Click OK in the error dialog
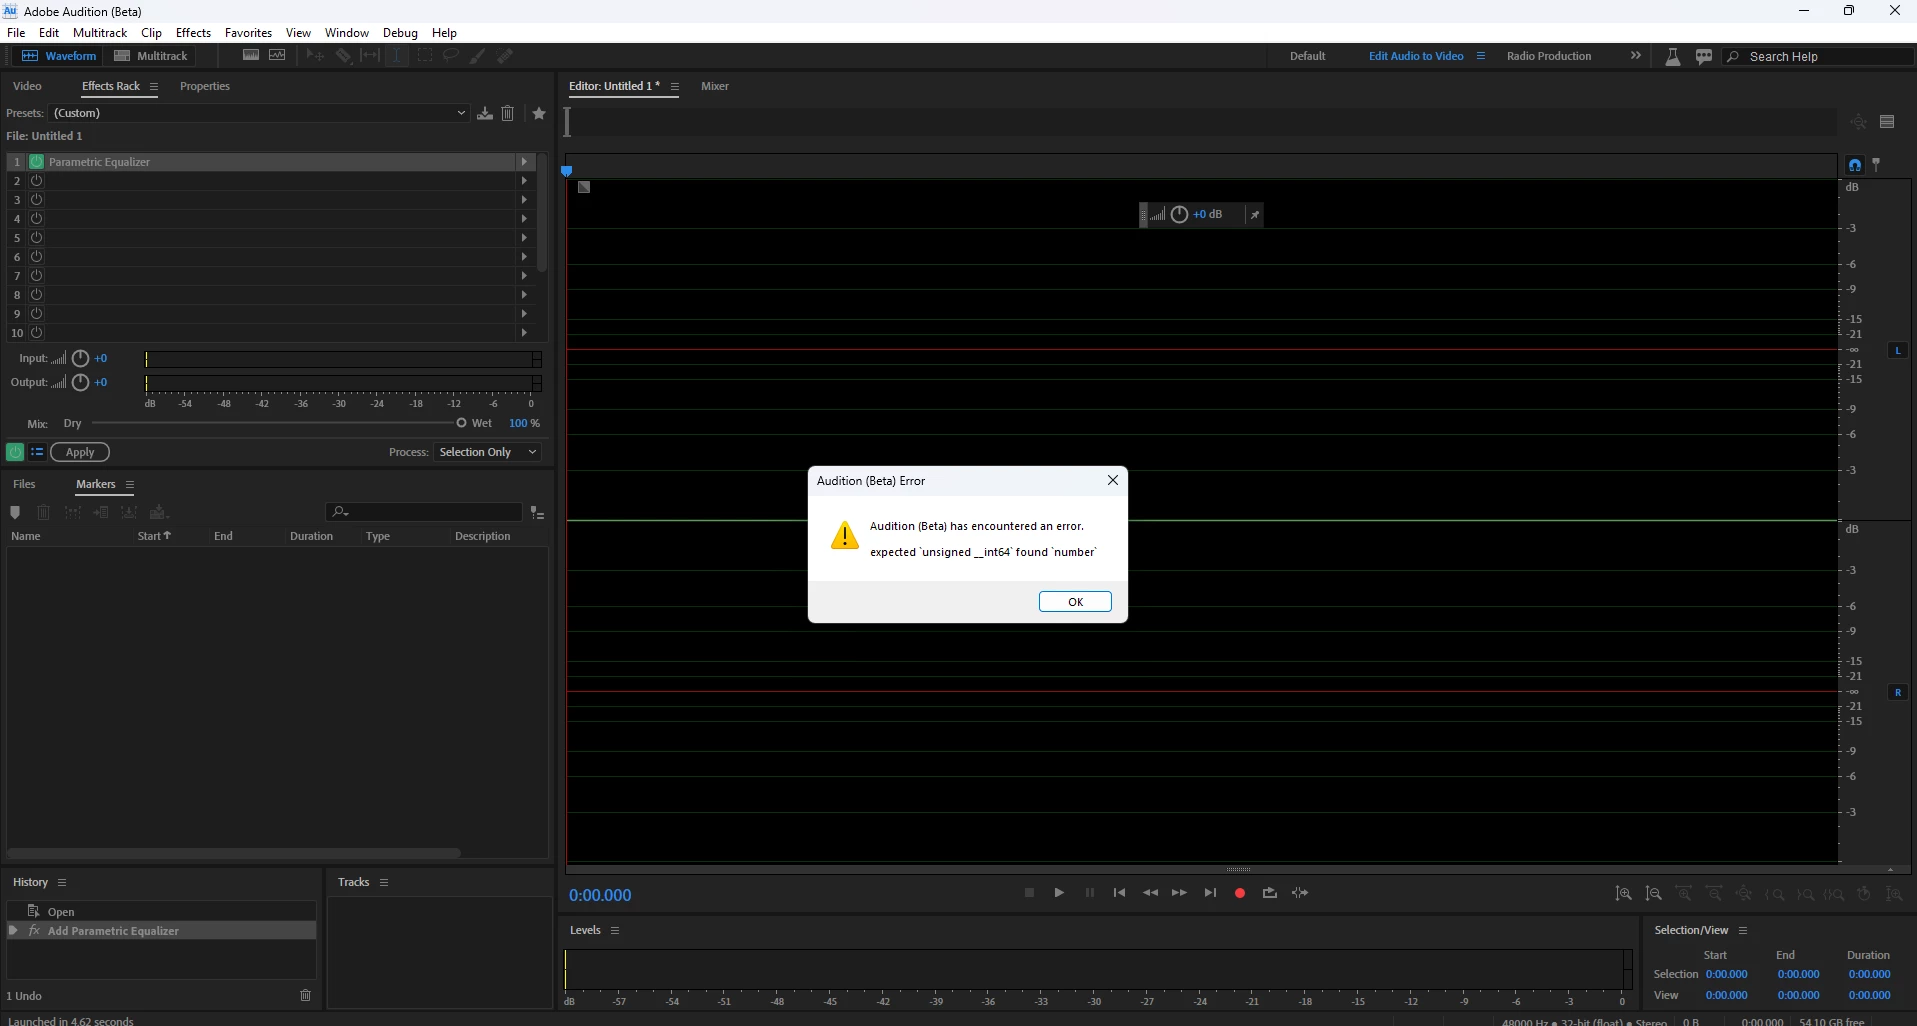This screenshot has width=1917, height=1026. coord(1075,602)
